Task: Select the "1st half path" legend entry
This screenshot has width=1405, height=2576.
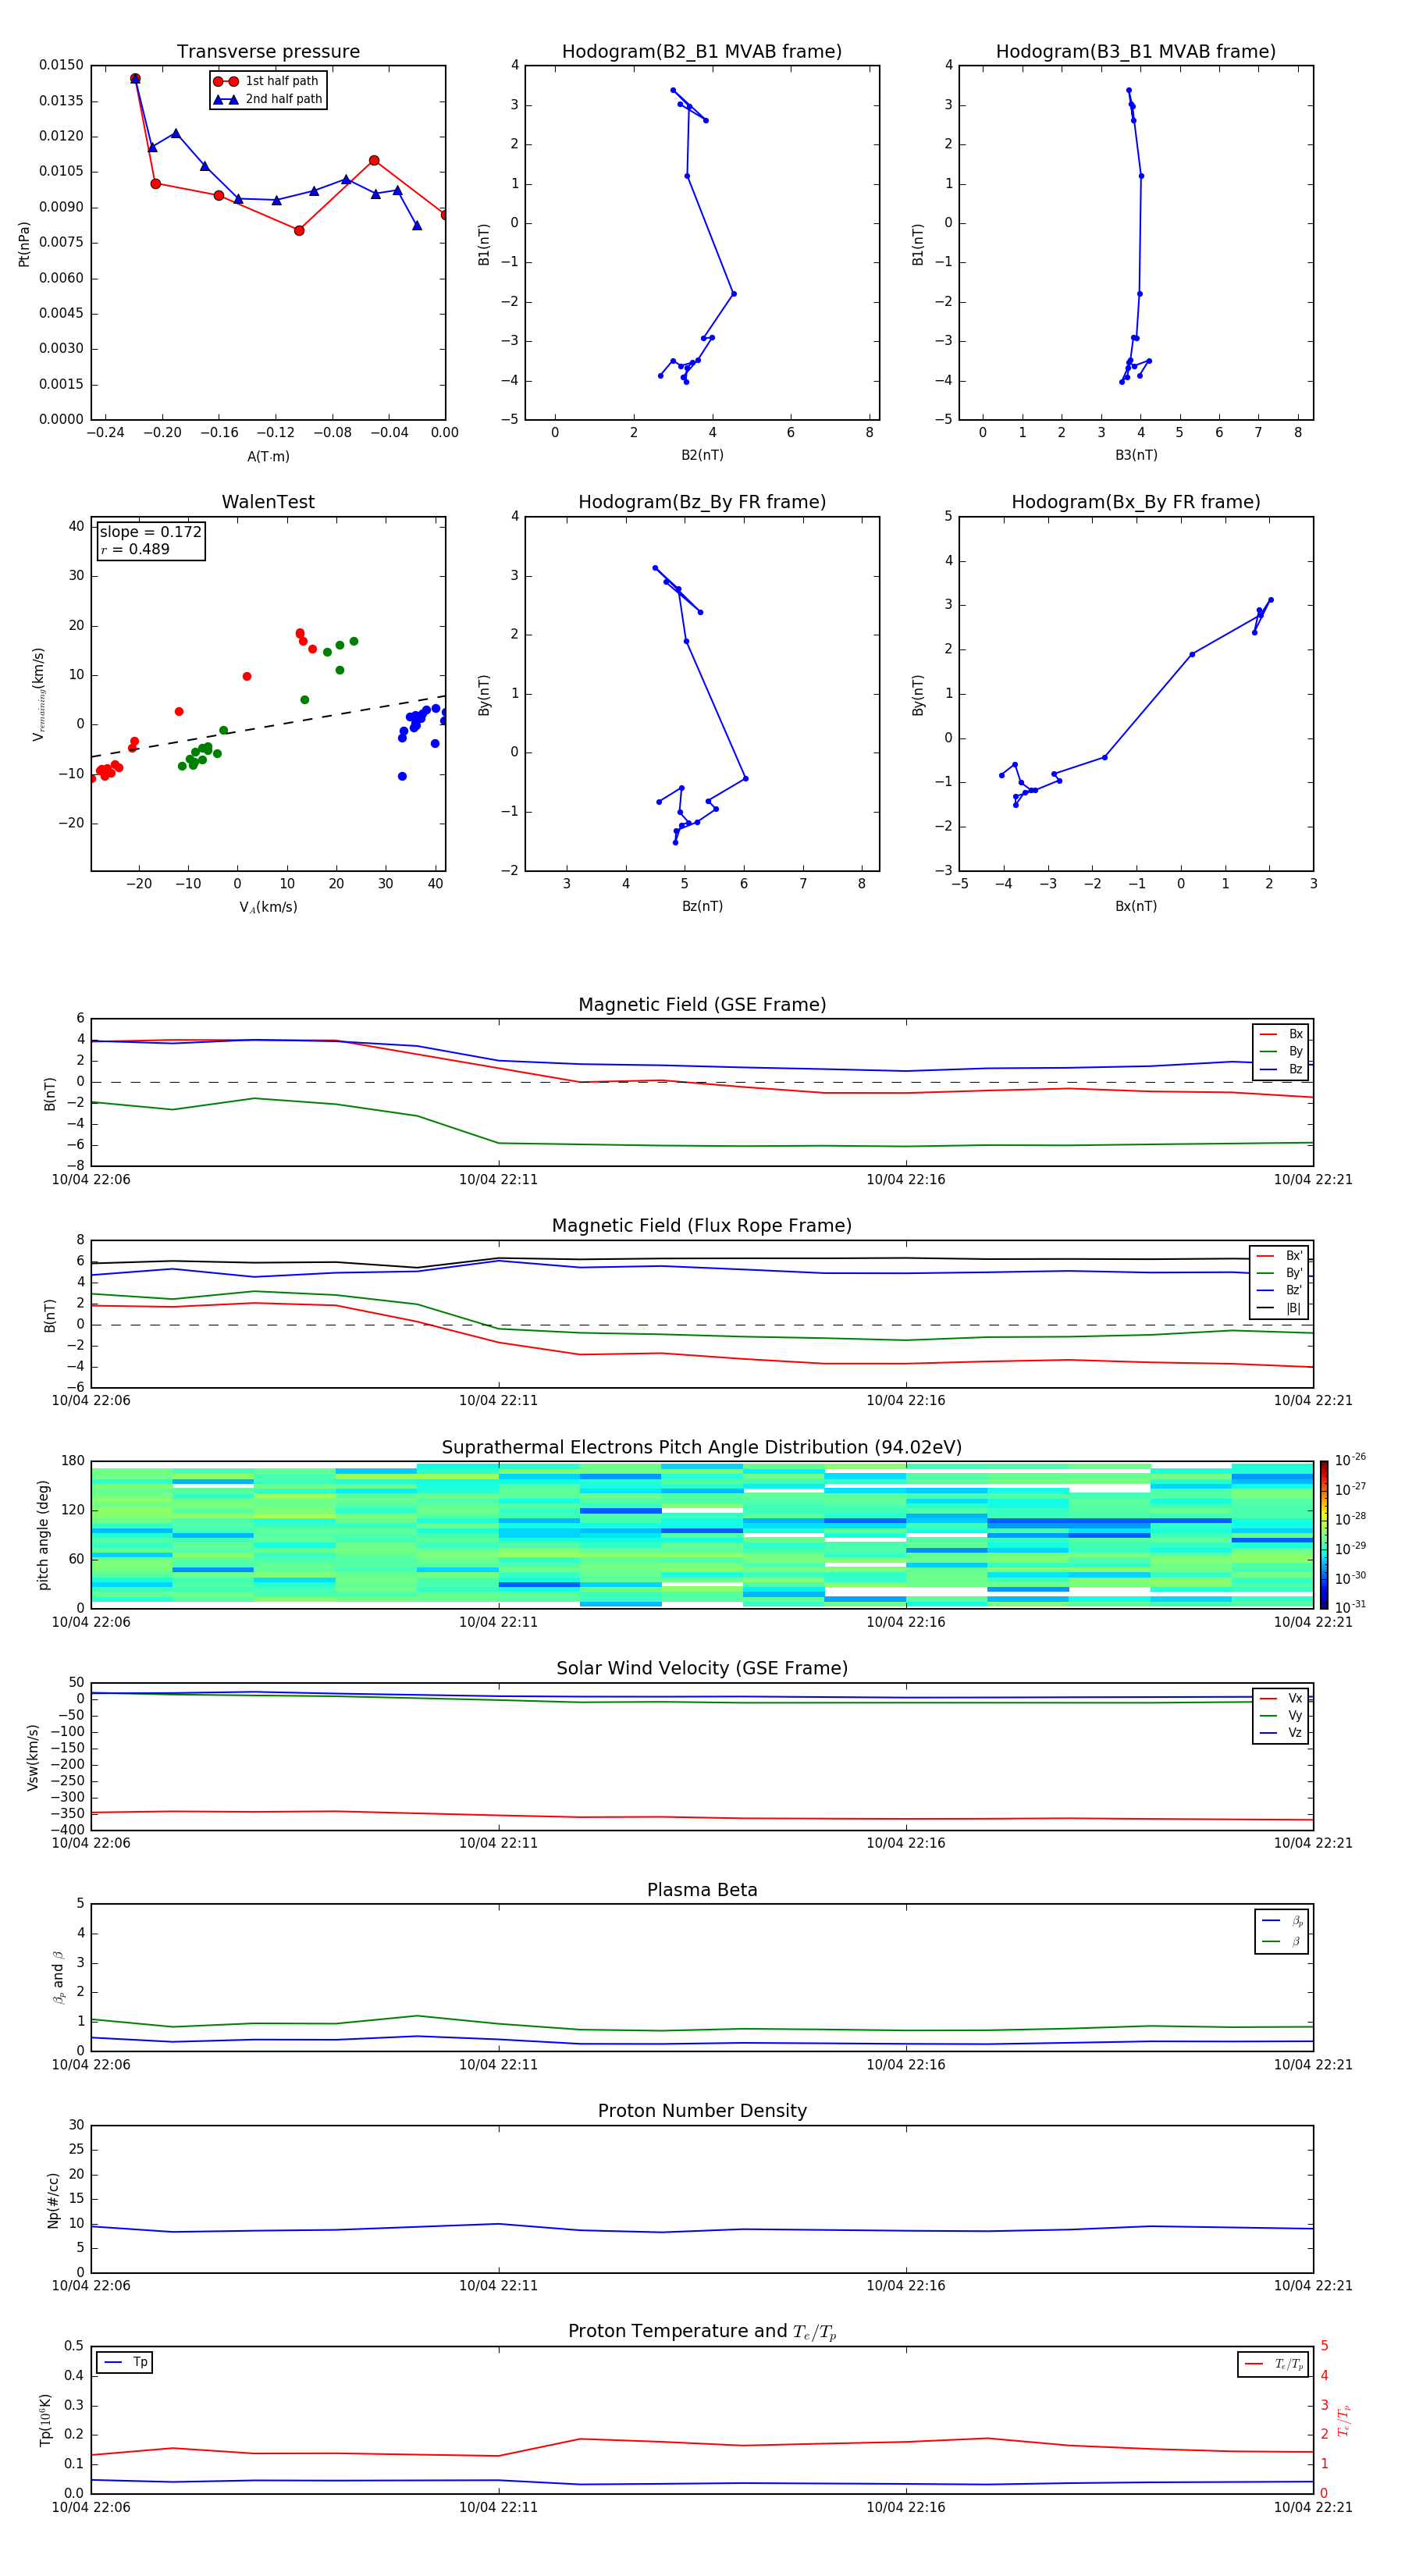Action: [267, 81]
